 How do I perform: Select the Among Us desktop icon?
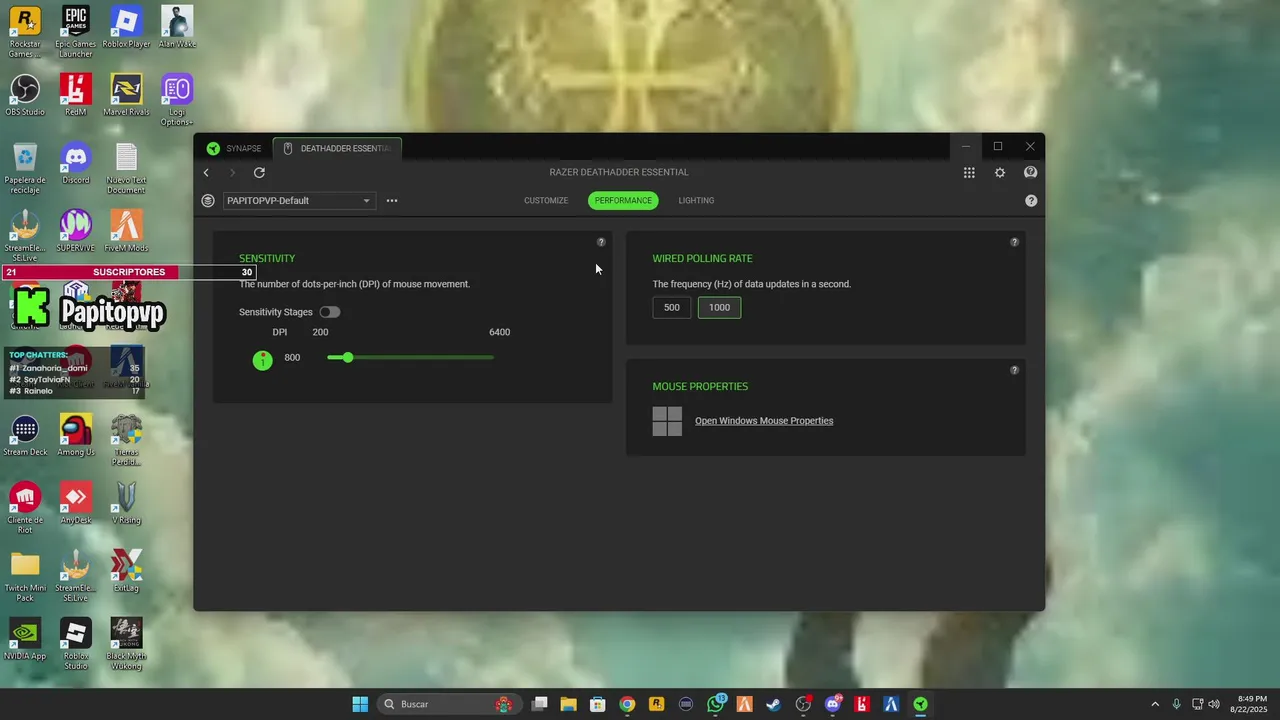tap(75, 435)
